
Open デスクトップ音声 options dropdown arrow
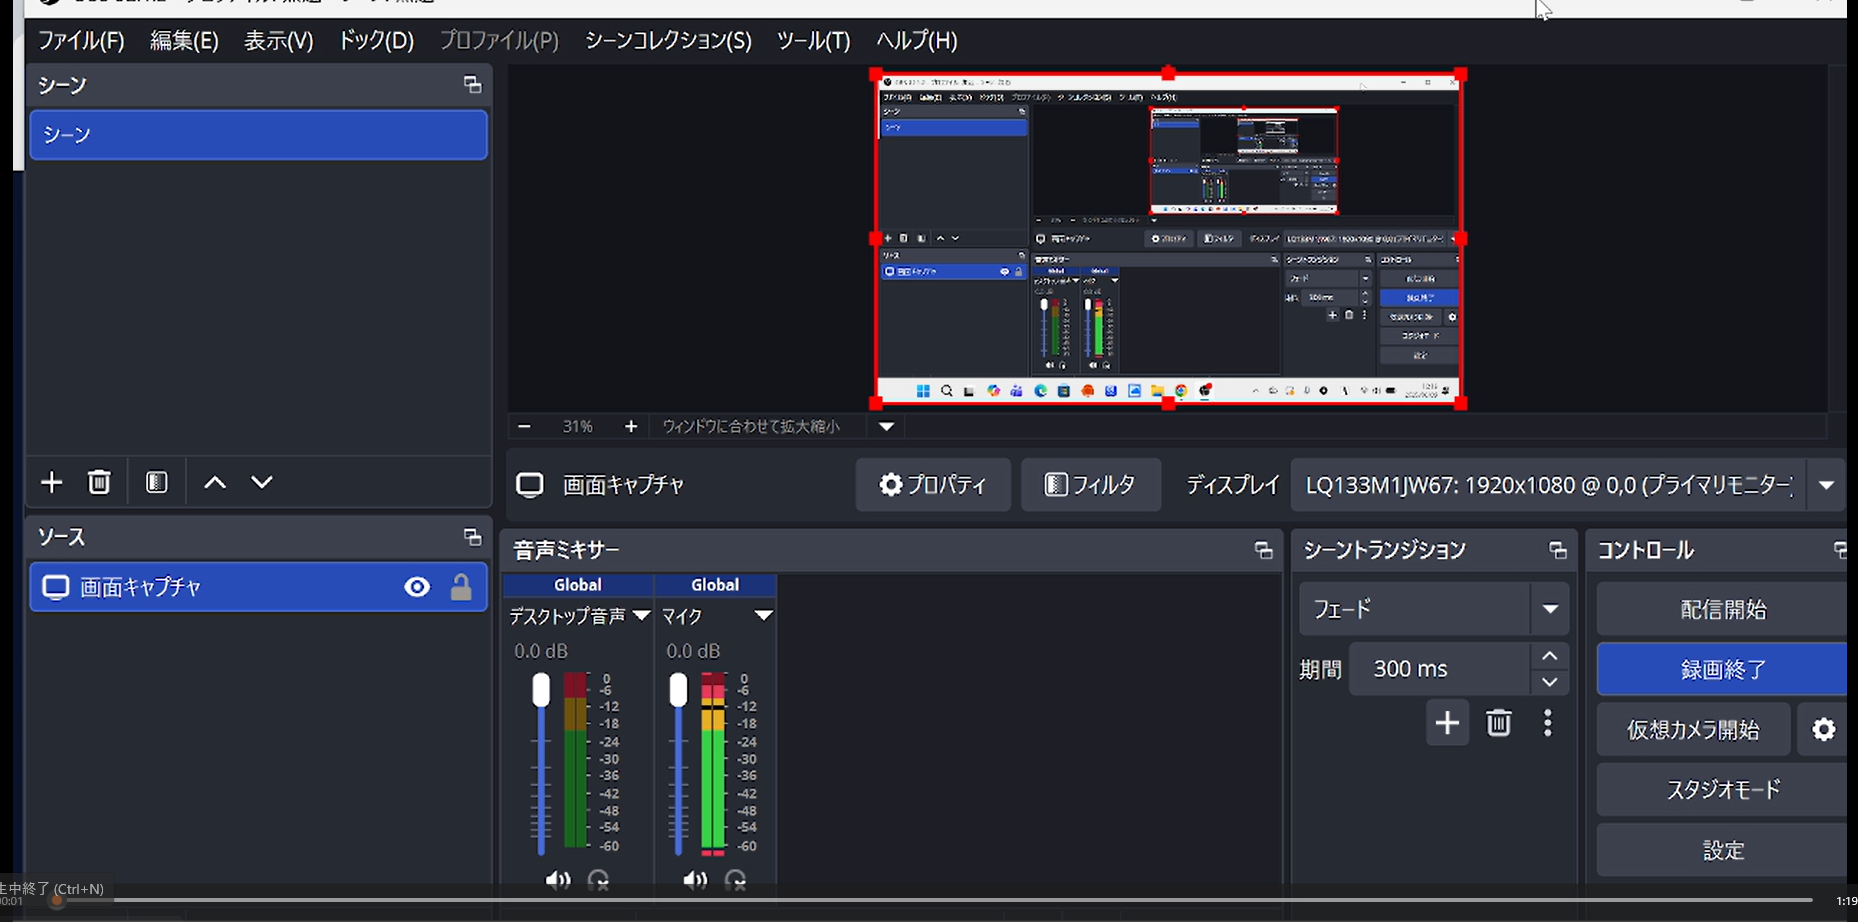pyautogui.click(x=641, y=615)
